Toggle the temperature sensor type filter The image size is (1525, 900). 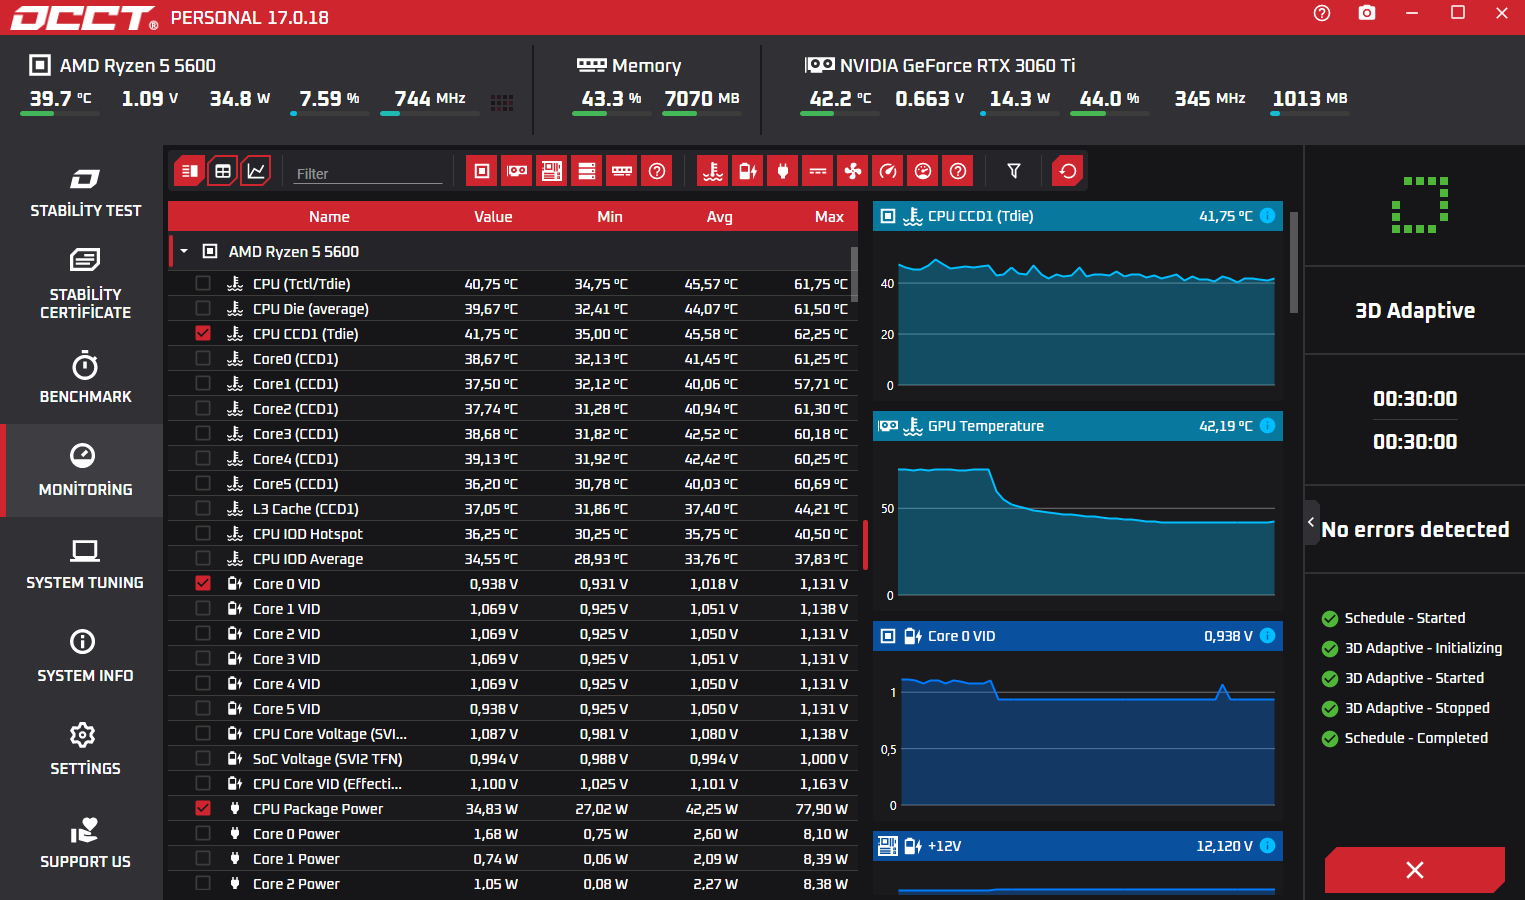tap(713, 171)
